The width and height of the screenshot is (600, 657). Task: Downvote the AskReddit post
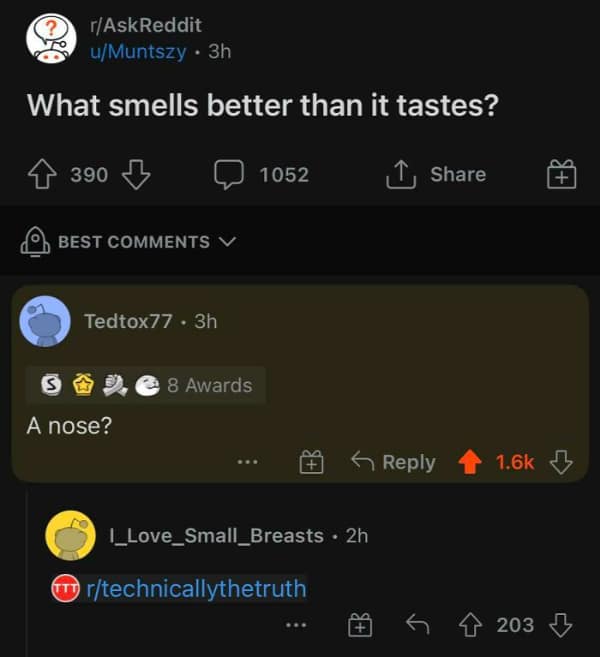coord(135,175)
